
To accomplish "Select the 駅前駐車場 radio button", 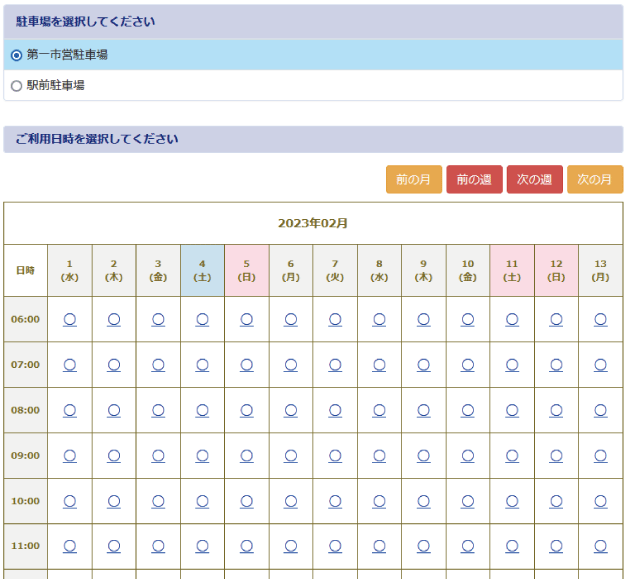I will [x=16, y=86].
